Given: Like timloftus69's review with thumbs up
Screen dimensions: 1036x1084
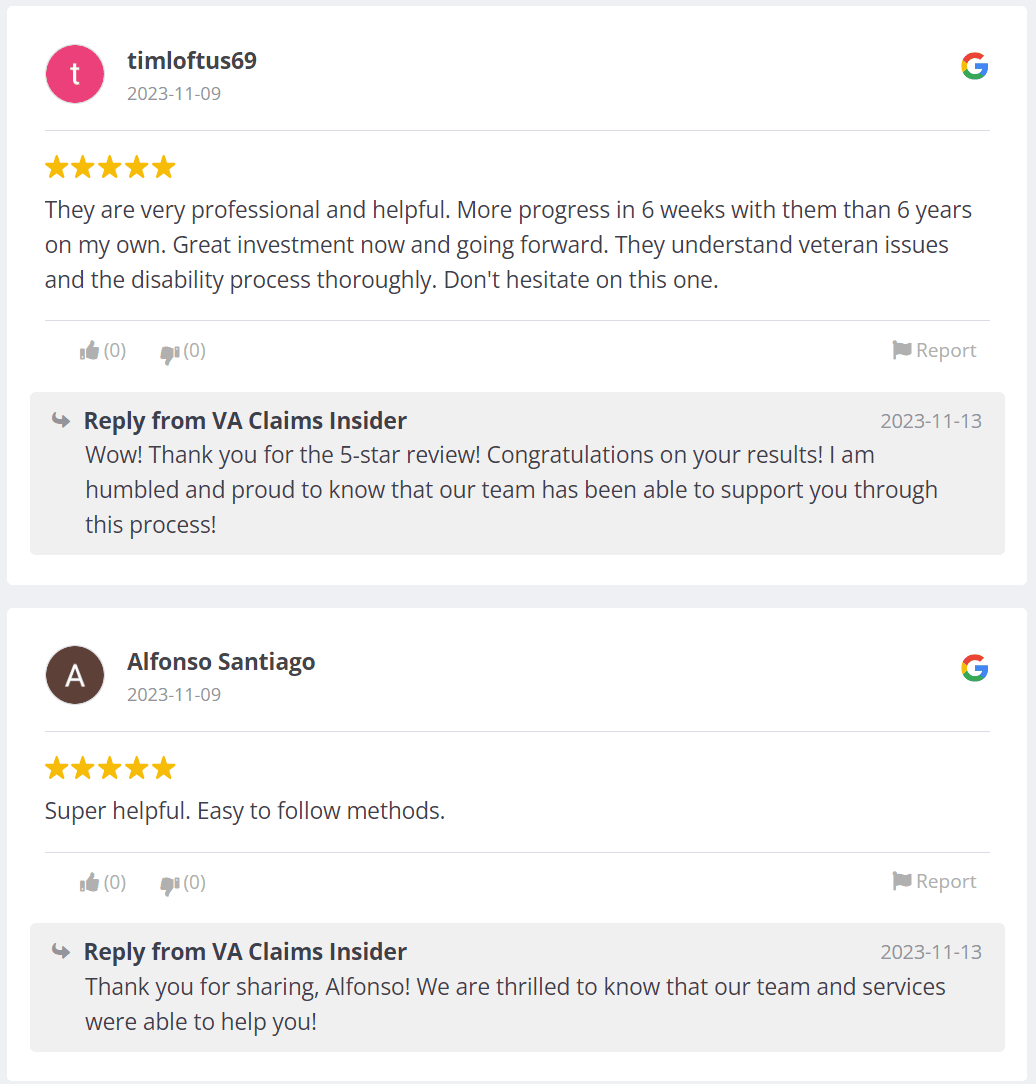Looking at the screenshot, I should coord(91,350).
